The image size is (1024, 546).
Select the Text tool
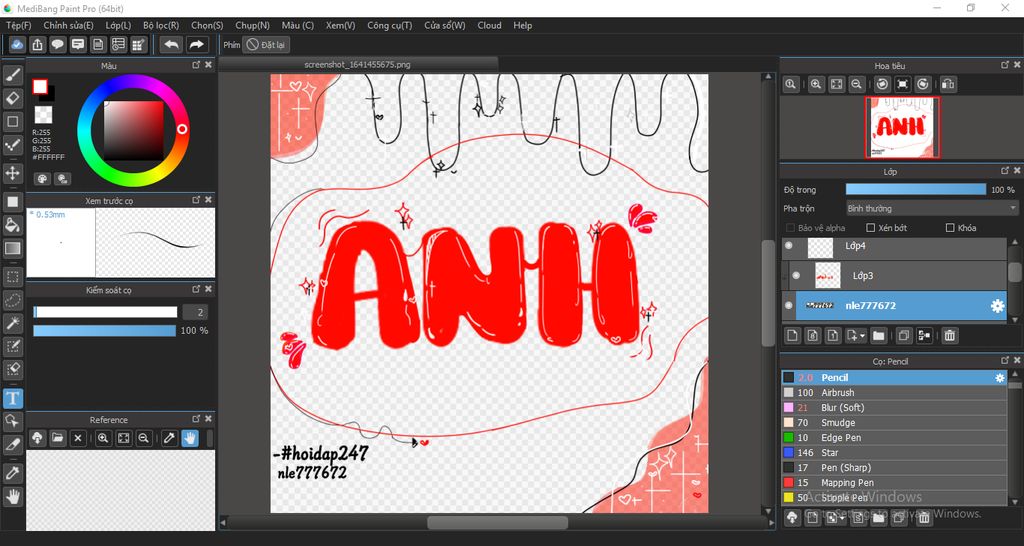click(x=12, y=398)
